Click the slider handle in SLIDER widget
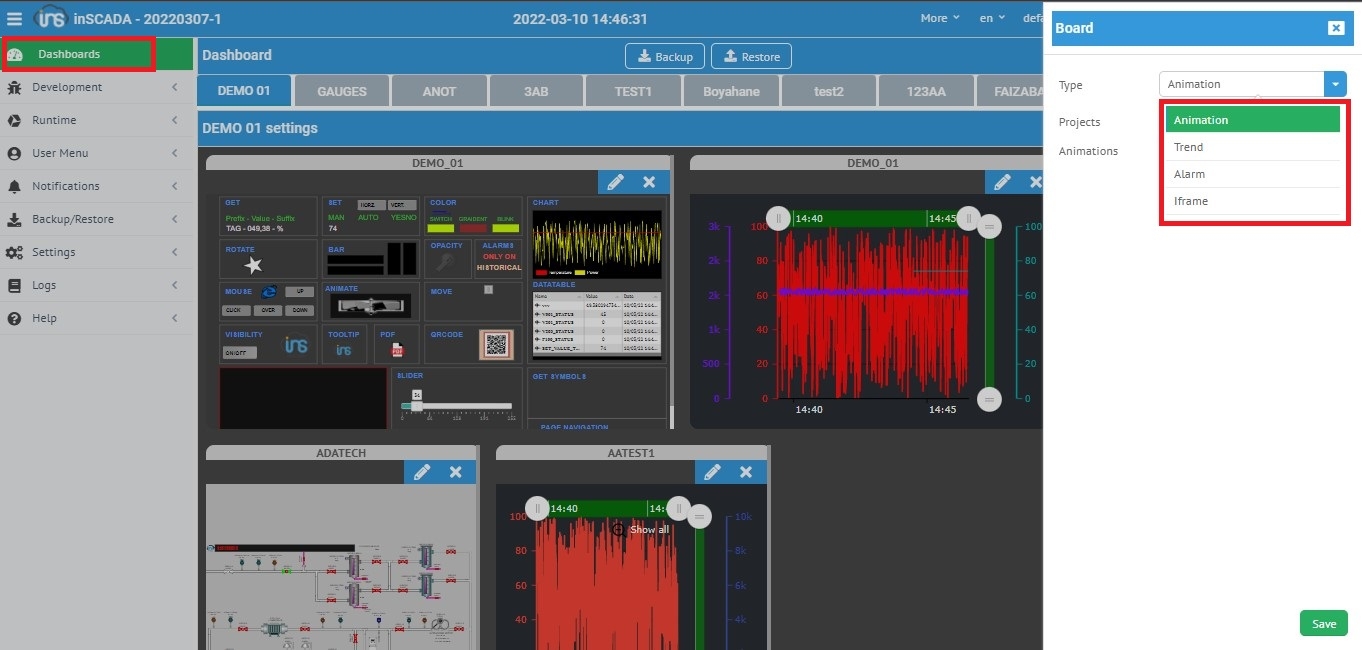Viewport: 1362px width, 650px height. click(417, 404)
